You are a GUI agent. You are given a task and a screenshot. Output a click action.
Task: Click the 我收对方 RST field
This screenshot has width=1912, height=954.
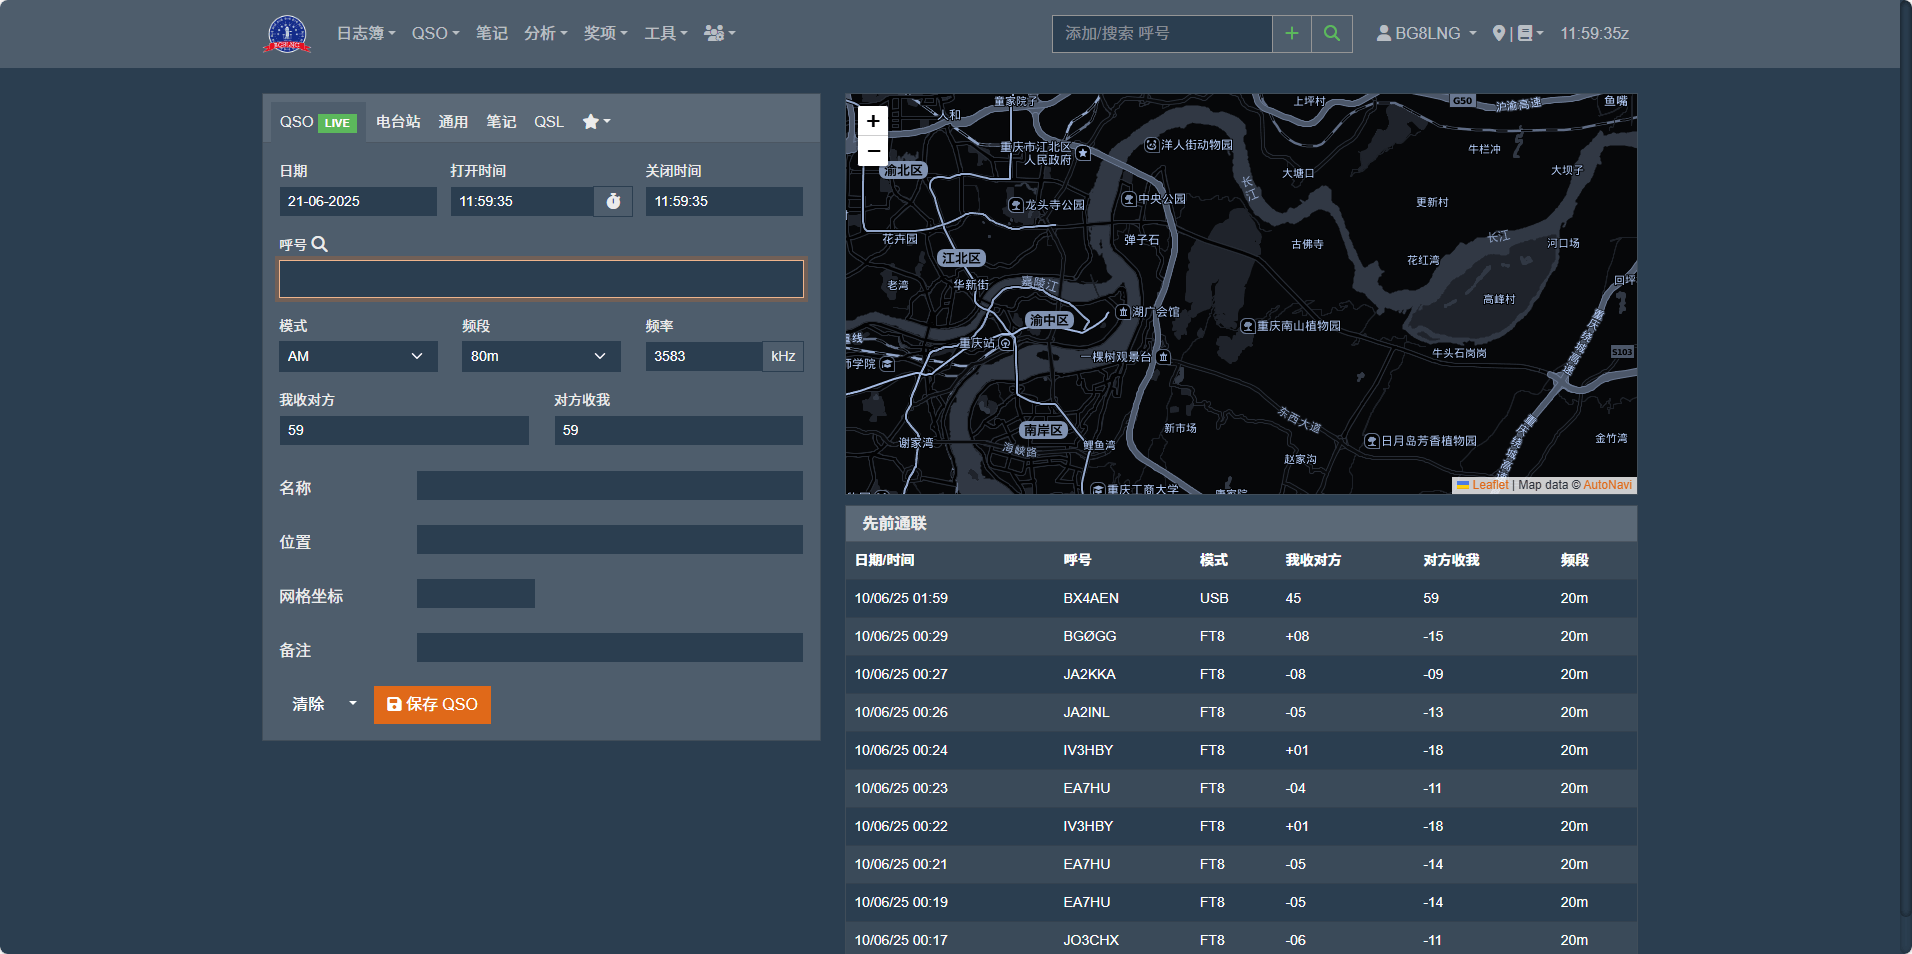tap(404, 430)
